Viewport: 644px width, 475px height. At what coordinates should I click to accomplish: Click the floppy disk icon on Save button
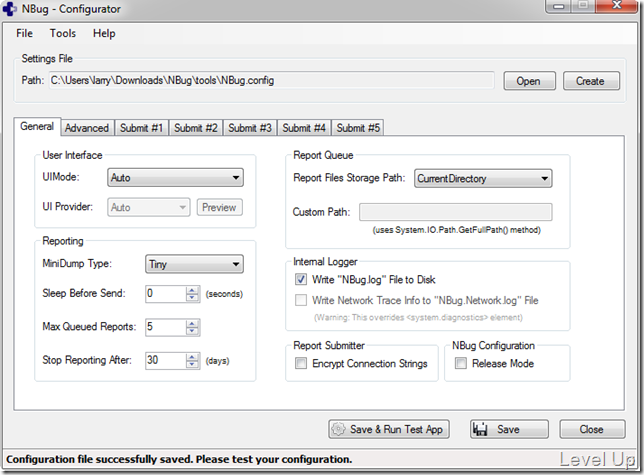tap(480, 429)
